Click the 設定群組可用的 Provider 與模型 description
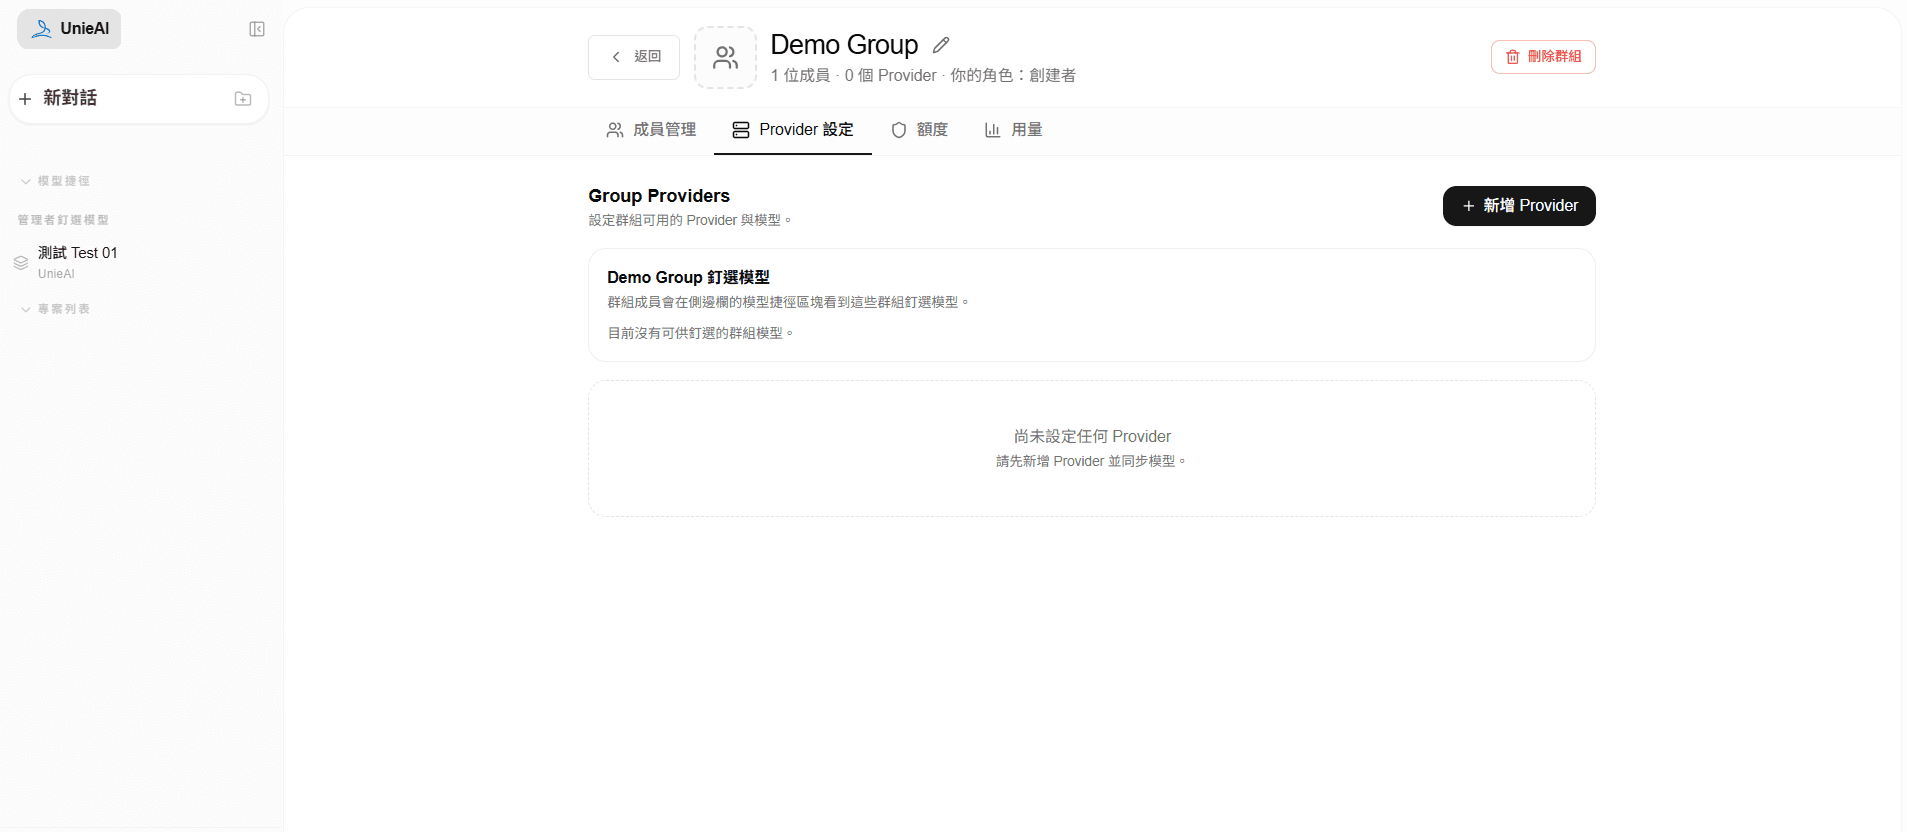The height and width of the screenshot is (832, 1907). click(x=690, y=220)
